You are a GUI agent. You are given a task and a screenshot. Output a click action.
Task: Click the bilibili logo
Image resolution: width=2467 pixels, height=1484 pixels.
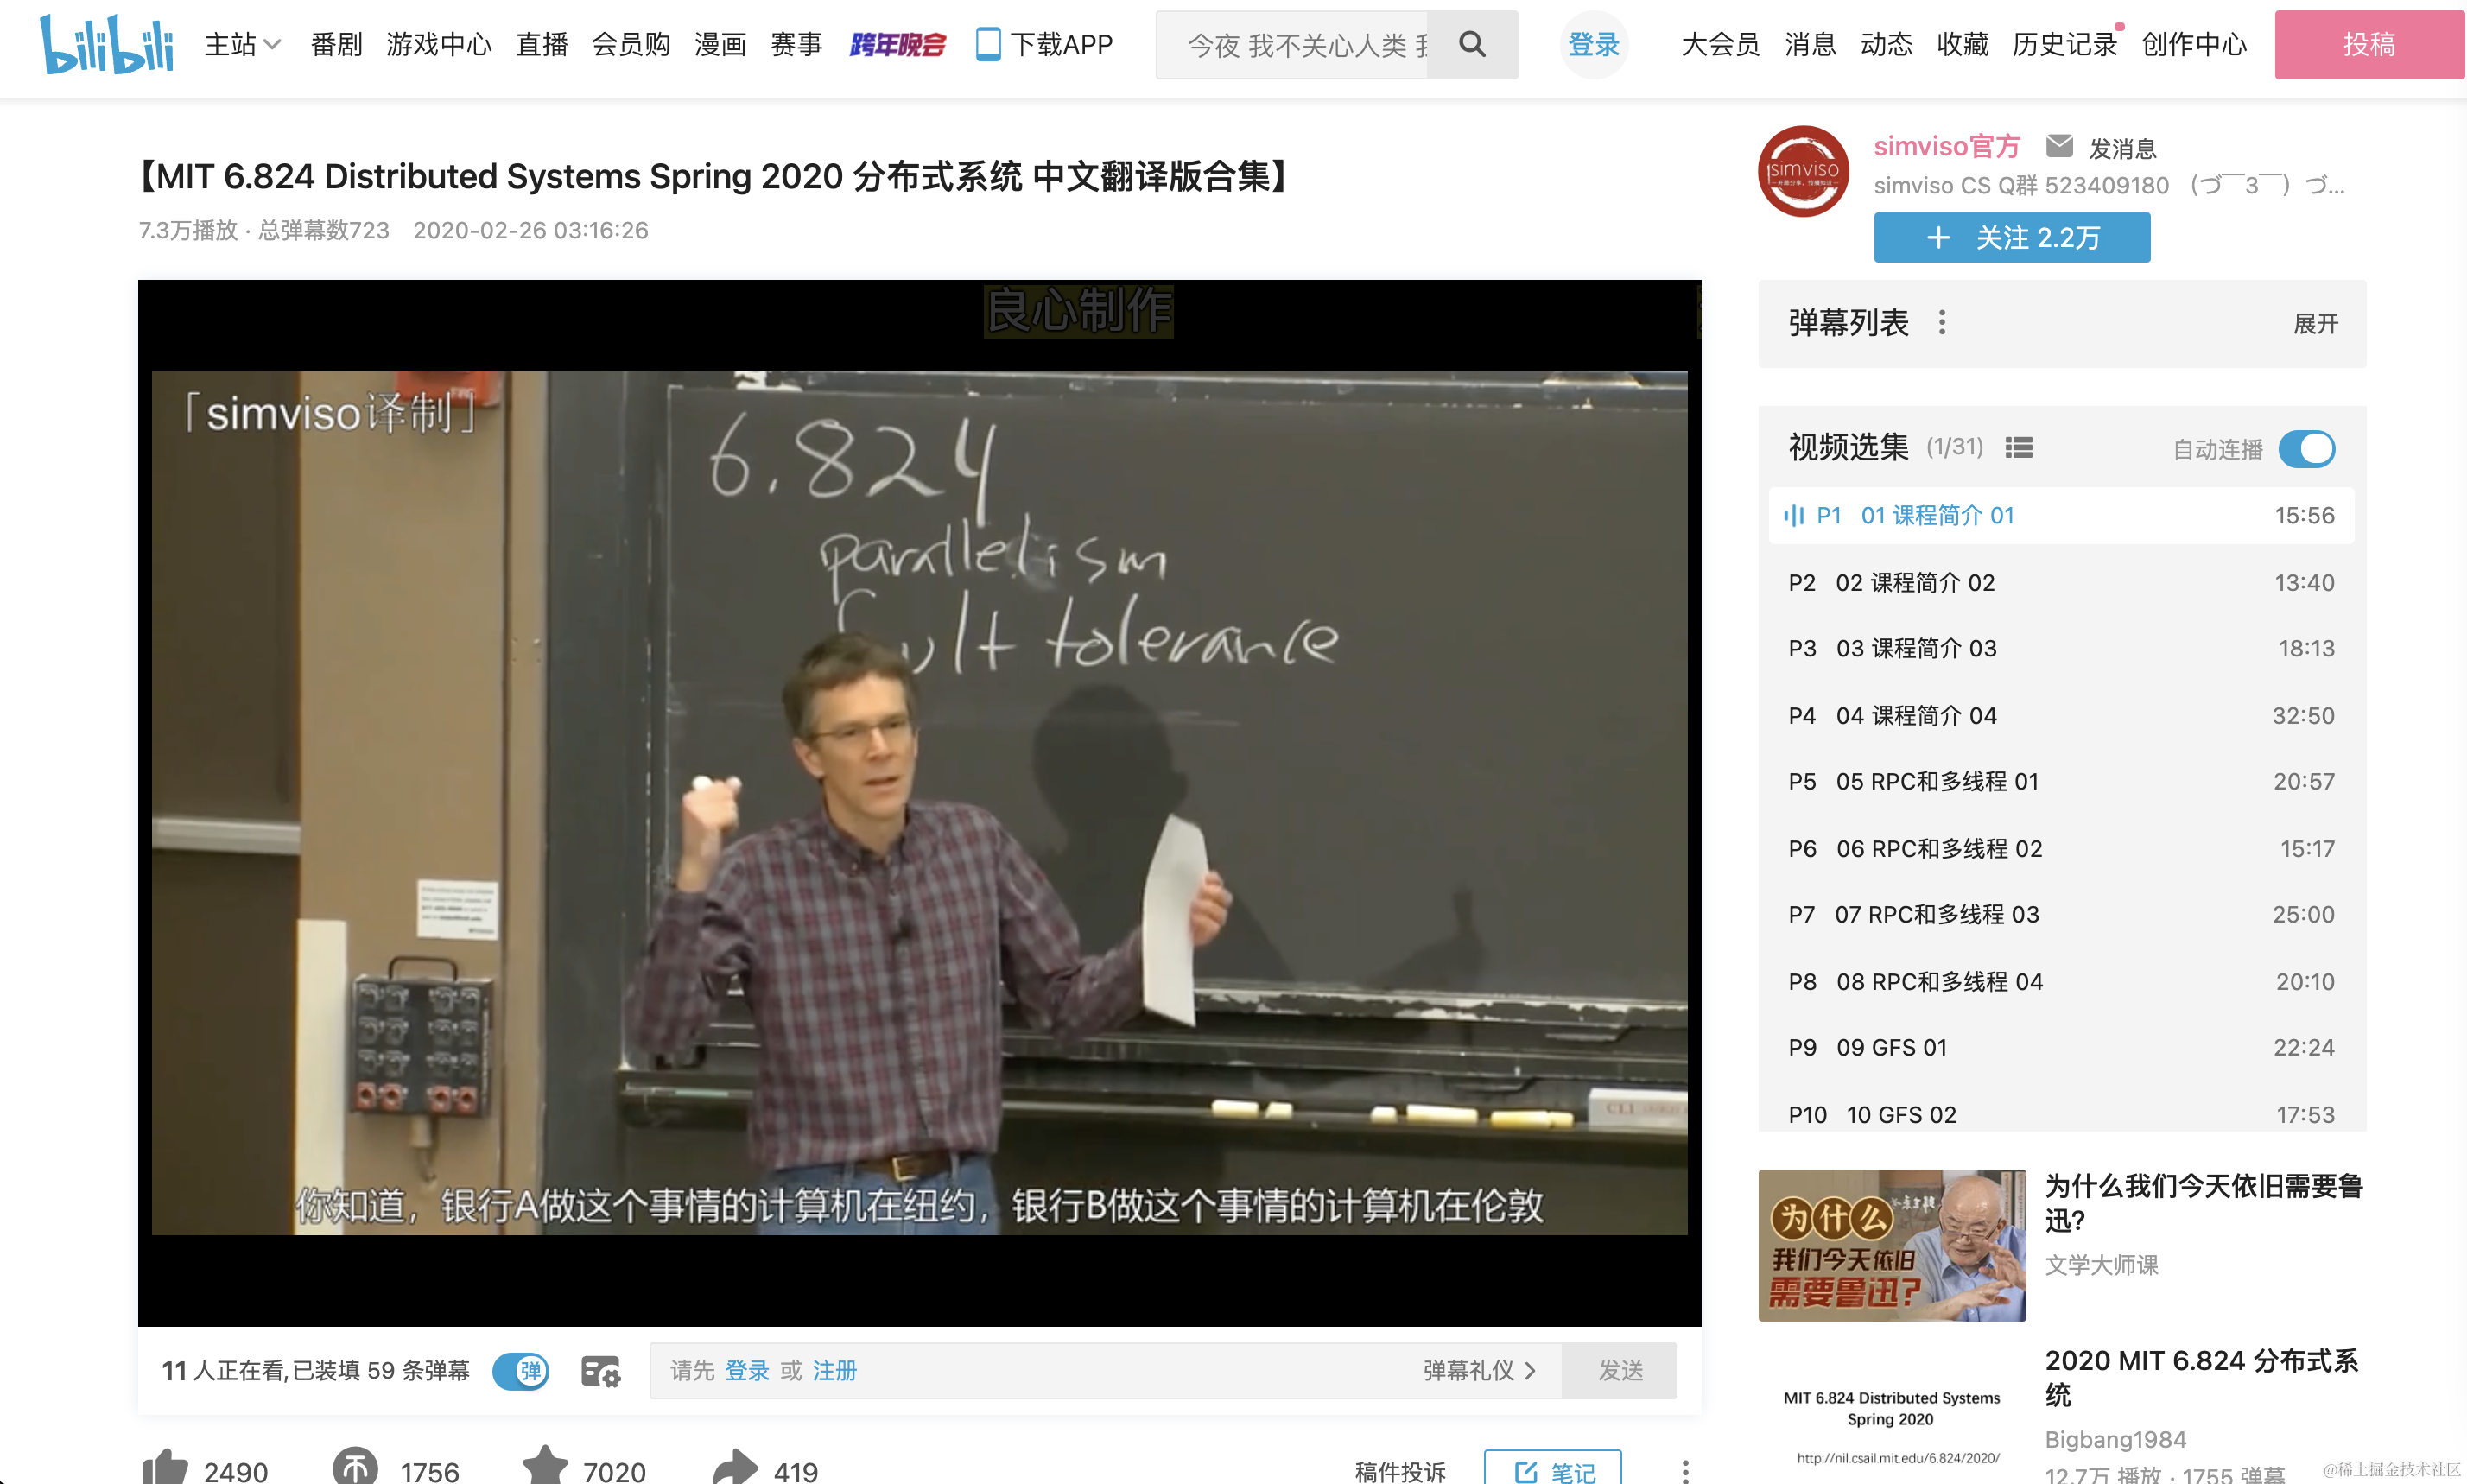pyautogui.click(x=107, y=44)
